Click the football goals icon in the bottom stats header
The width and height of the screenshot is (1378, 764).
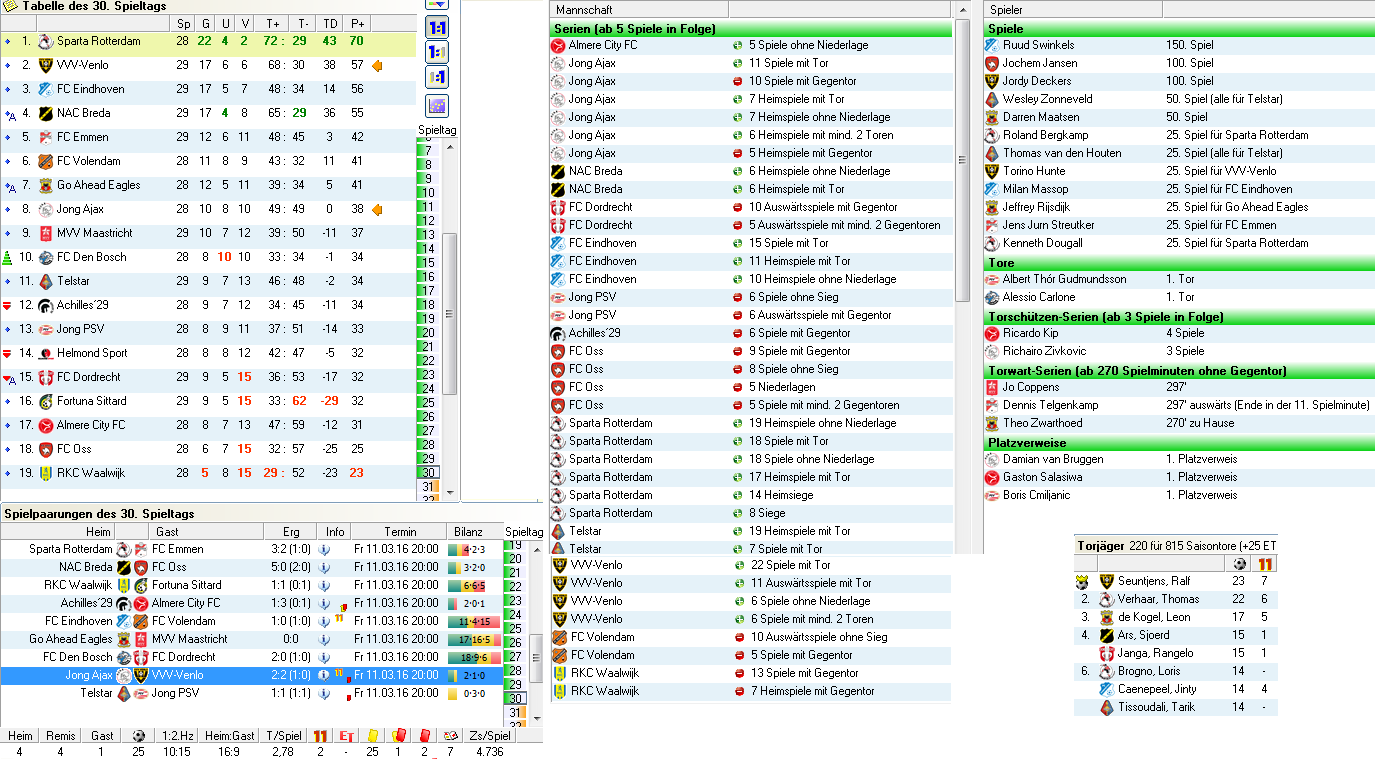[138, 736]
